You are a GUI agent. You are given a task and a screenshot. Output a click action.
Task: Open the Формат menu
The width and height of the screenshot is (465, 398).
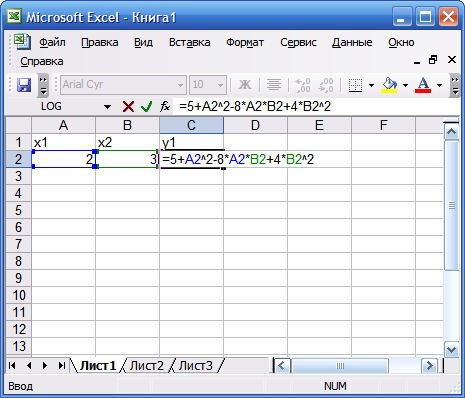point(245,43)
